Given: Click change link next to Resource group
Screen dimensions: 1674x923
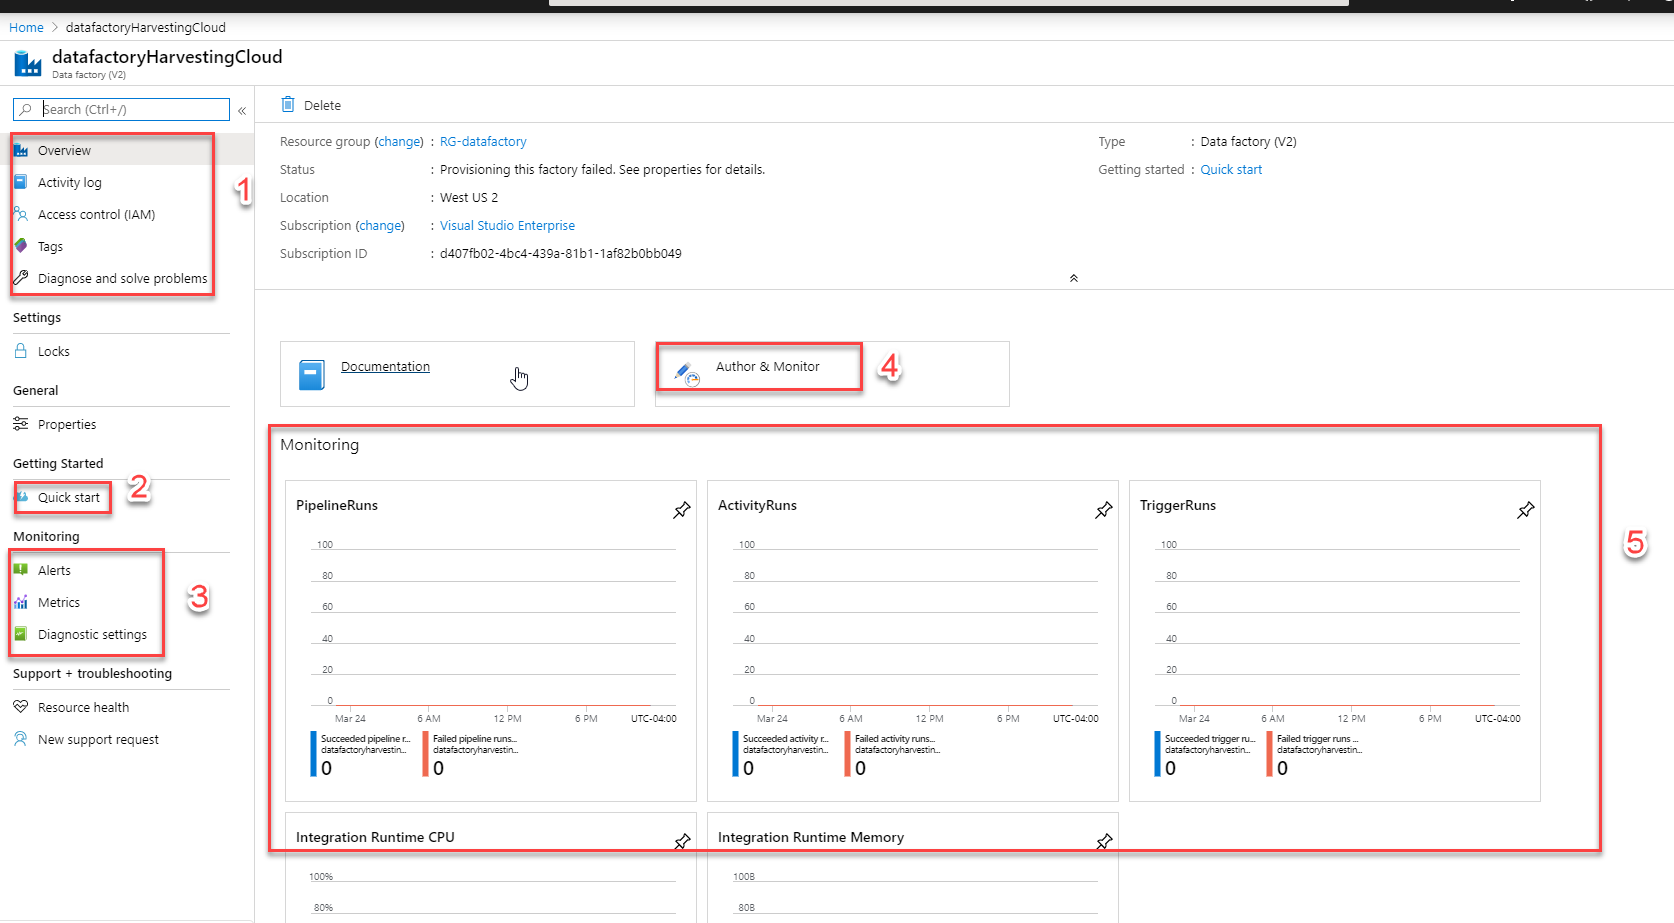Looking at the screenshot, I should [x=399, y=142].
